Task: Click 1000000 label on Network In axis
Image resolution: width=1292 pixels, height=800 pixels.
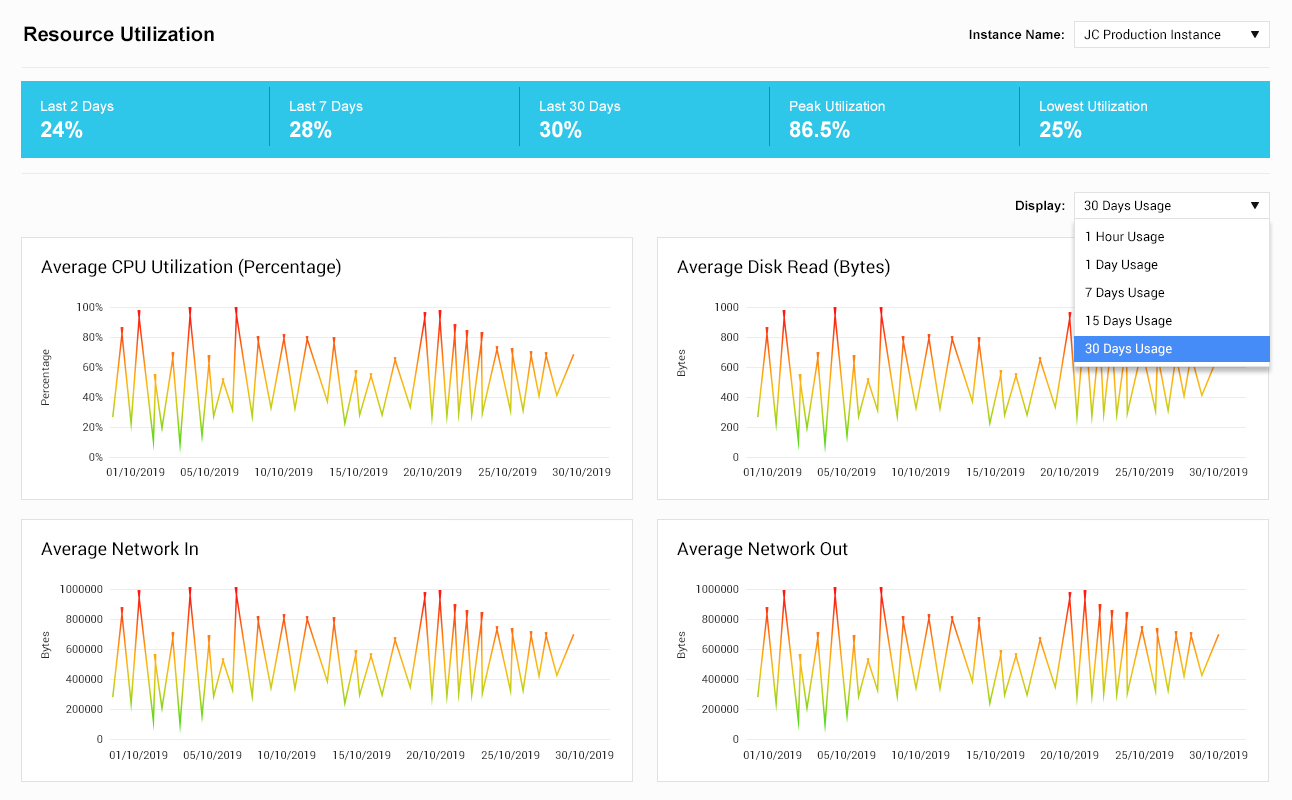Action: (80, 589)
